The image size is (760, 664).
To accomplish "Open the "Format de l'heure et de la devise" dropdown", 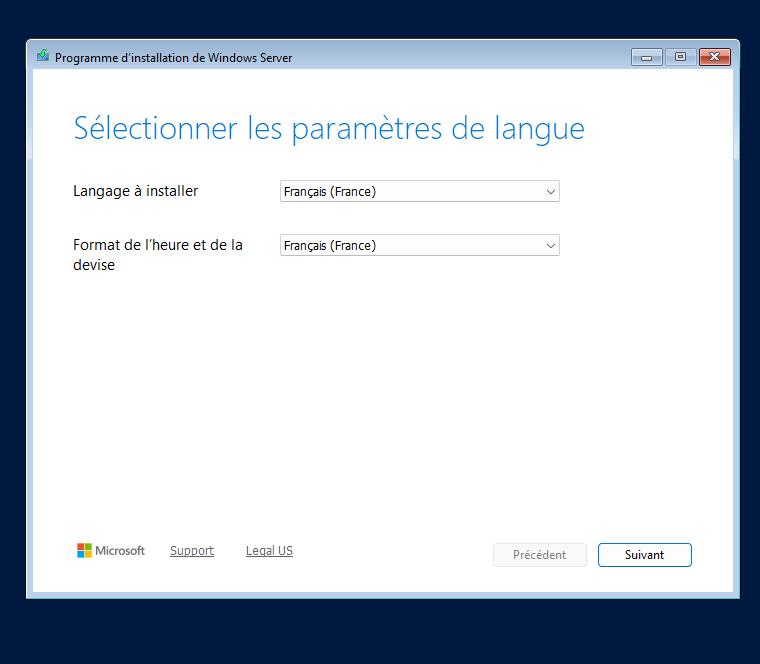I will 420,245.
